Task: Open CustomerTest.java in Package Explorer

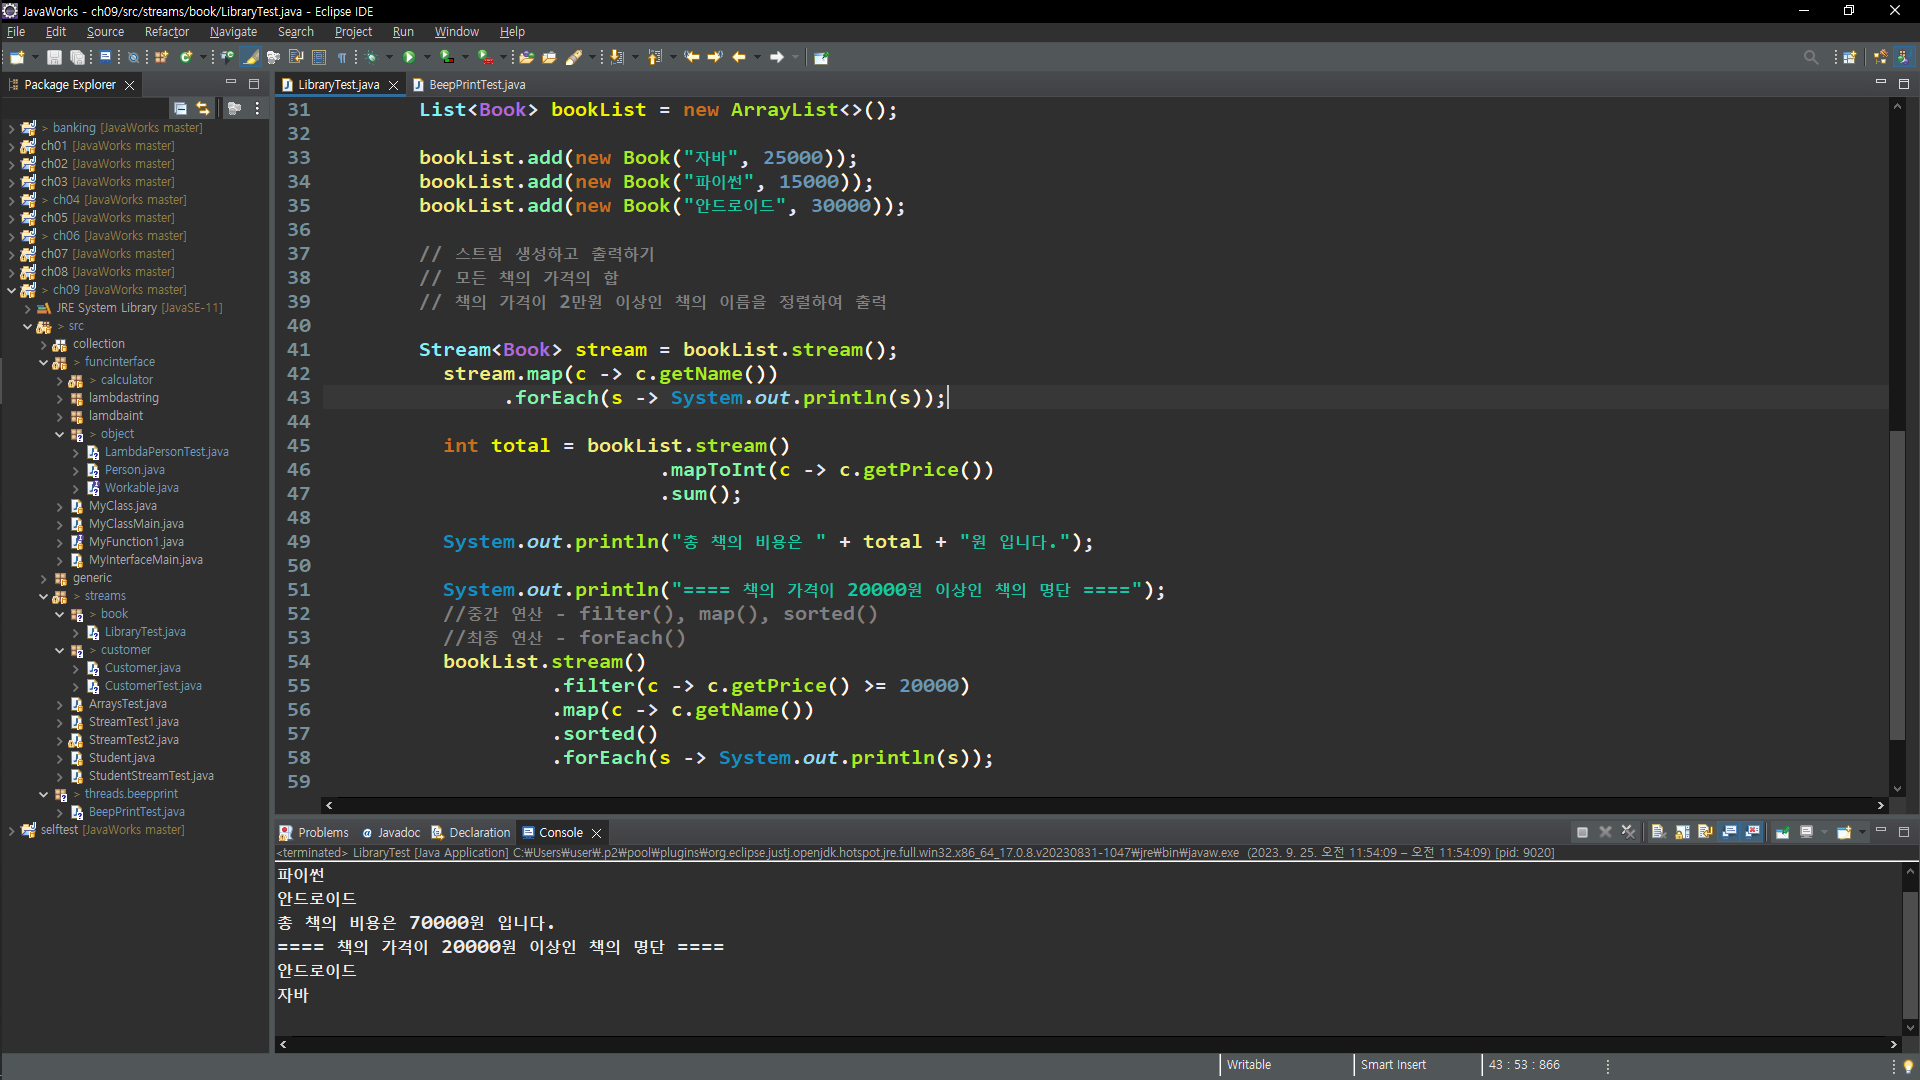Action: point(152,686)
